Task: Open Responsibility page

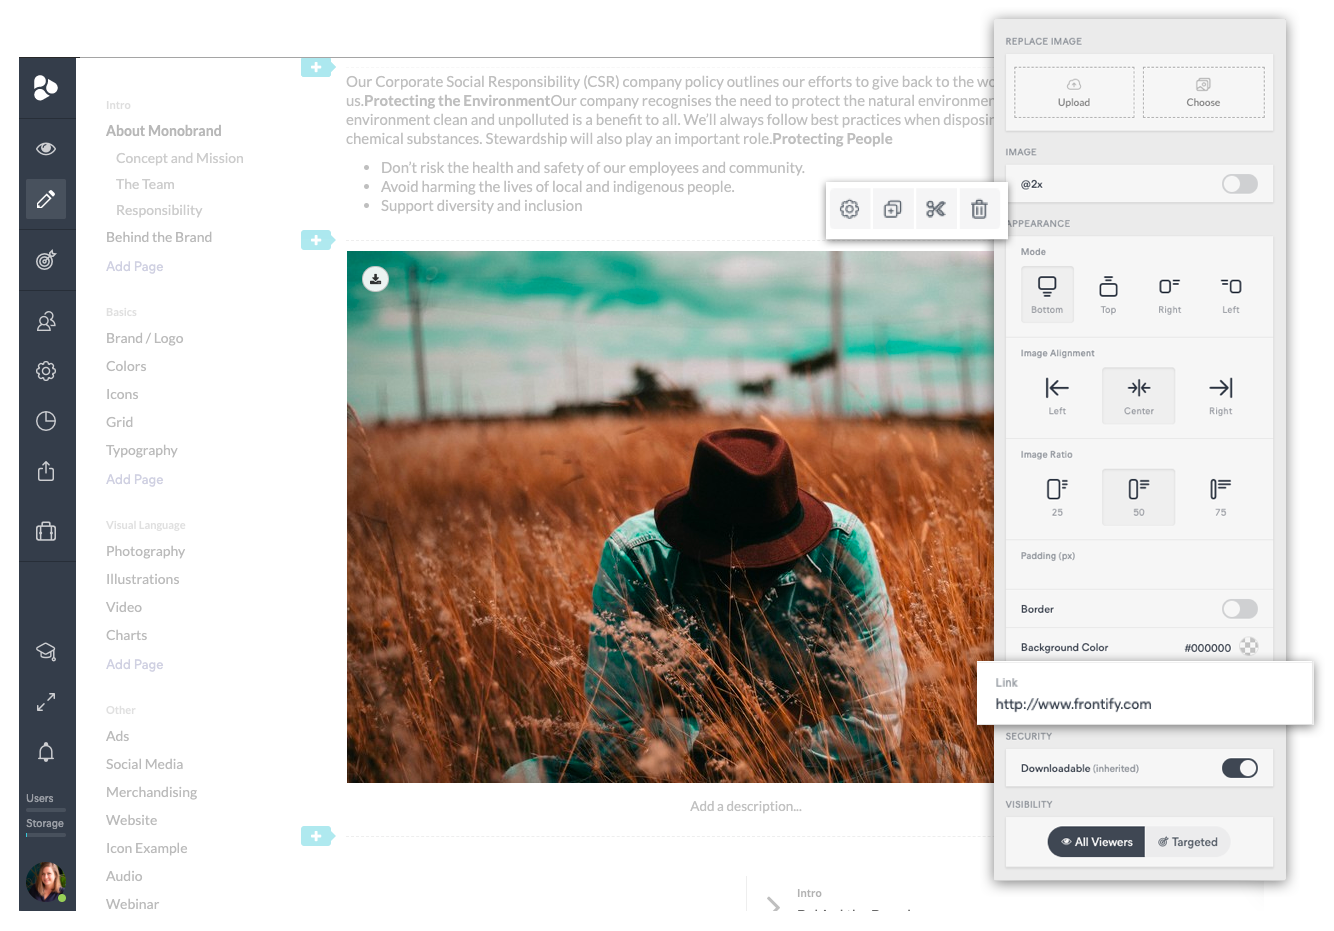Action: click(159, 210)
